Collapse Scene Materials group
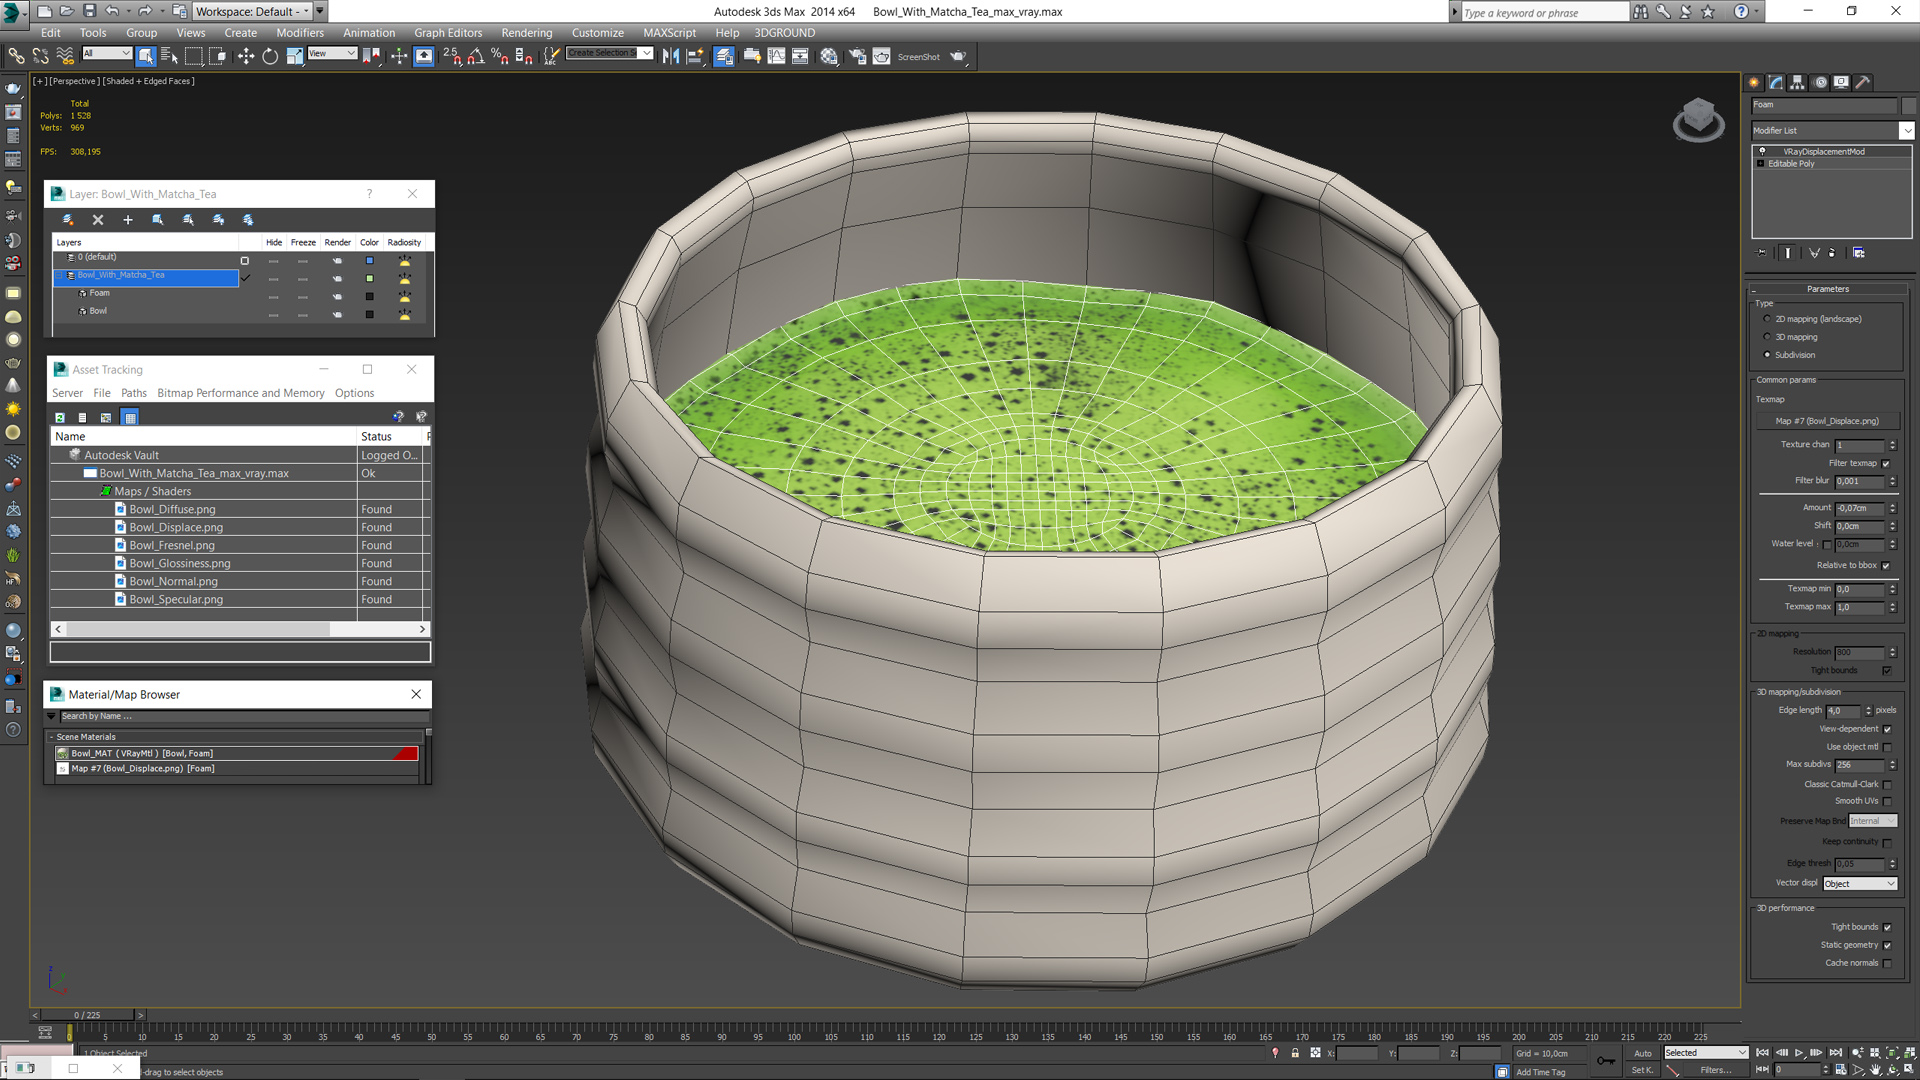The height and width of the screenshot is (1080, 1920). [x=52, y=737]
